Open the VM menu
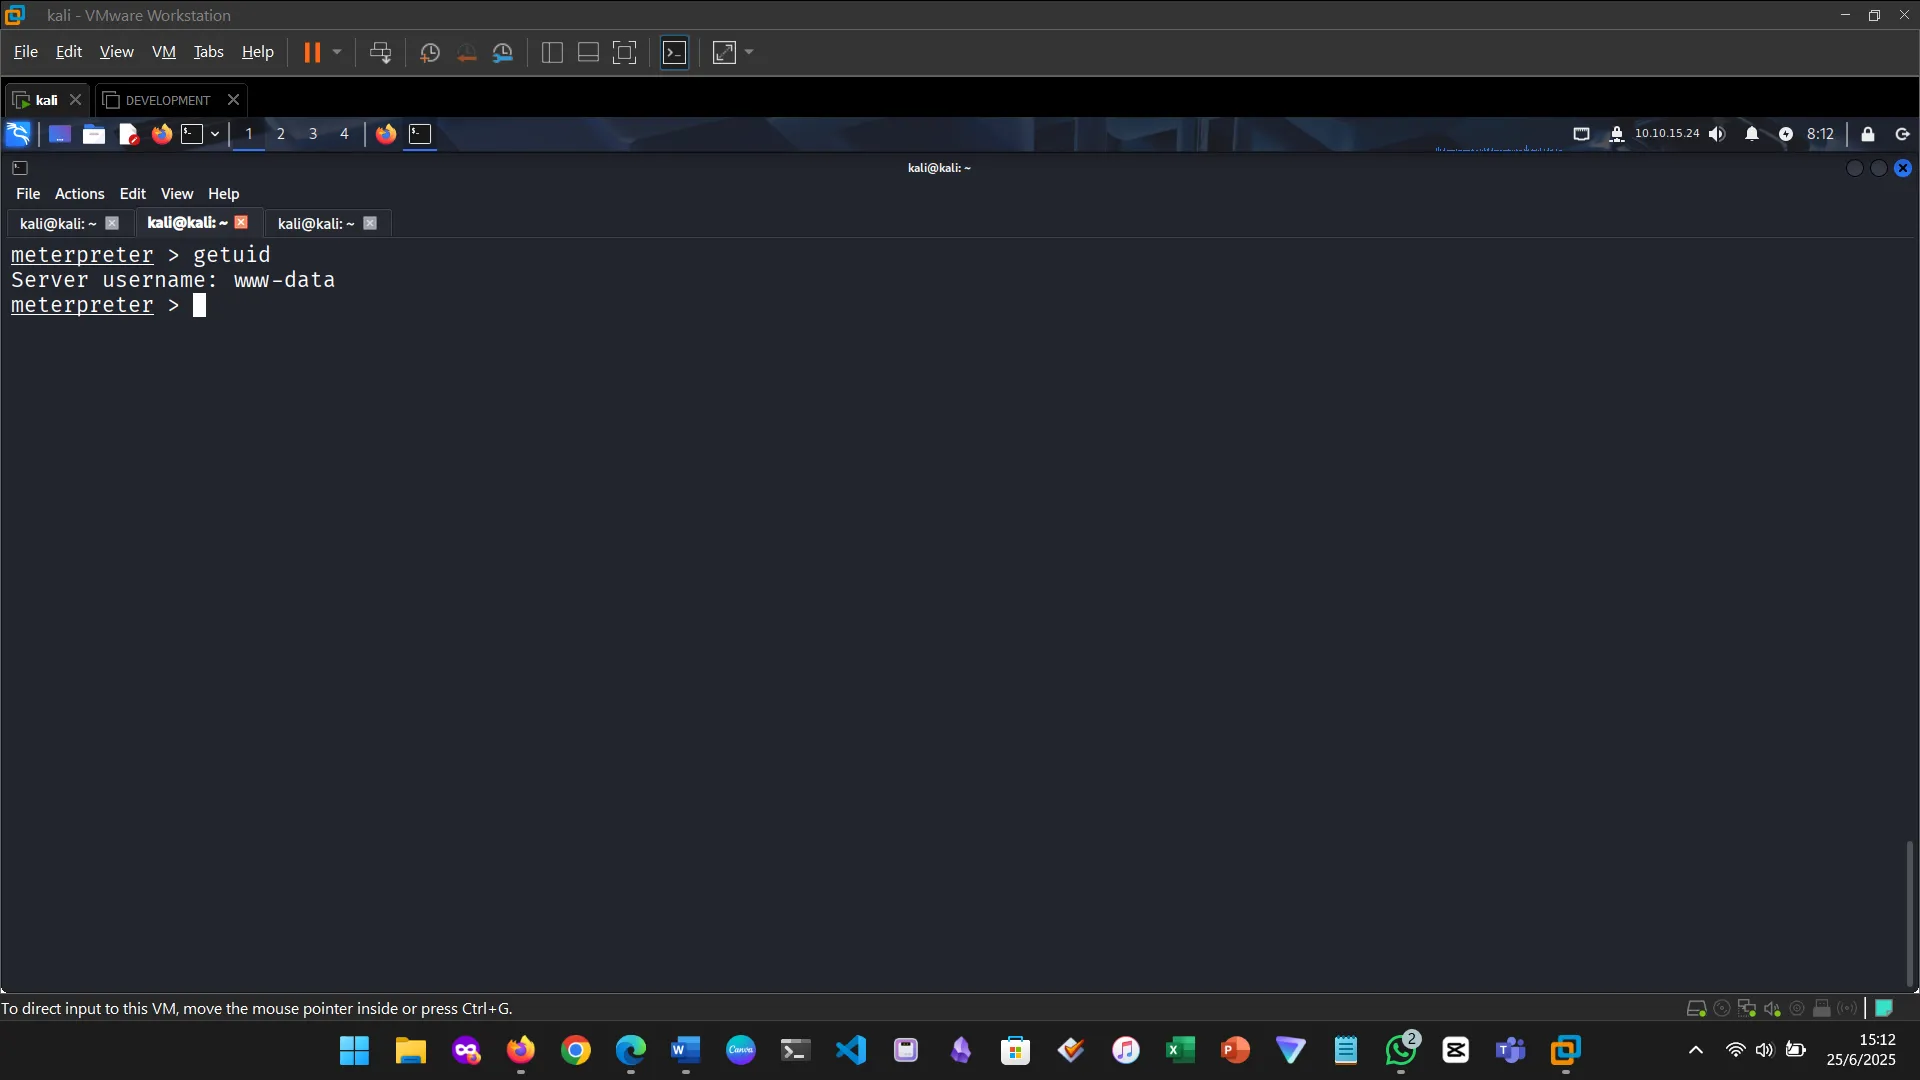 (x=163, y=52)
